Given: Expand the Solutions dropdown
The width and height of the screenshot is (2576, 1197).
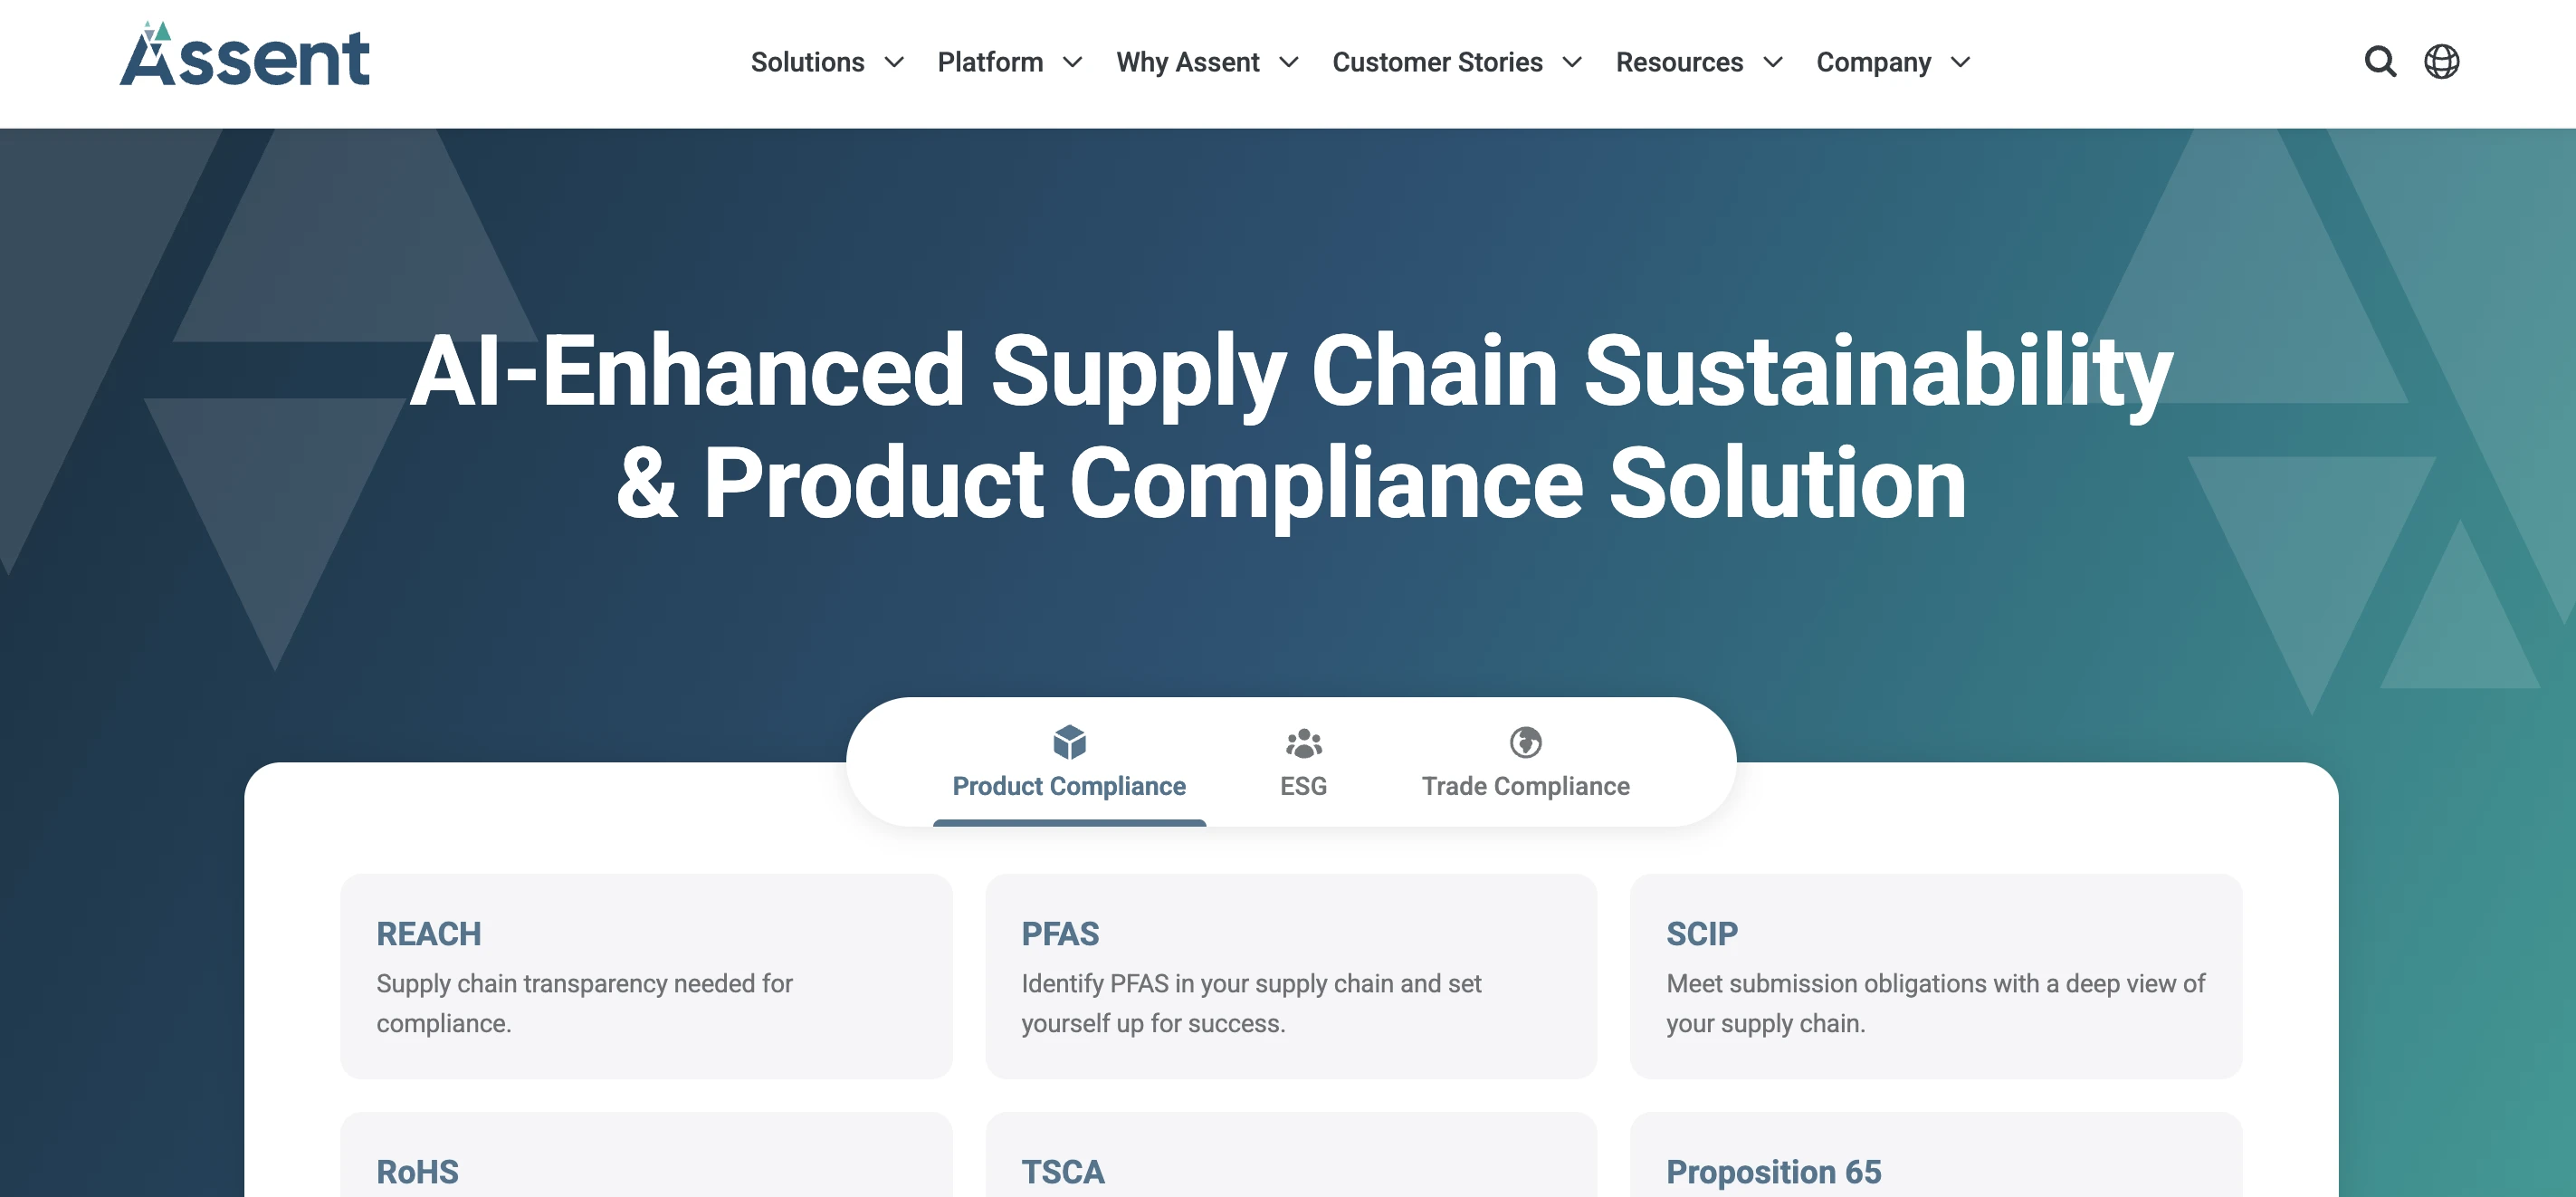Looking at the screenshot, I should (x=808, y=62).
